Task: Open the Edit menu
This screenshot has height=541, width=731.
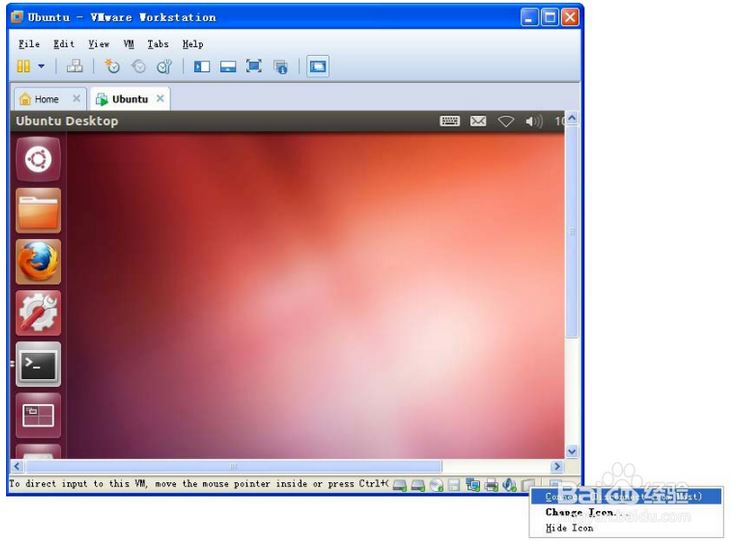Action: (64, 44)
